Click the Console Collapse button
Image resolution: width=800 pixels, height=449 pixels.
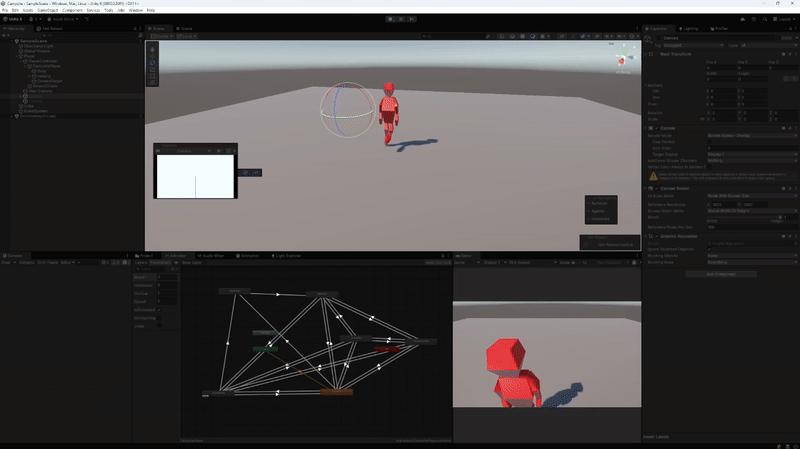[x=27, y=263]
